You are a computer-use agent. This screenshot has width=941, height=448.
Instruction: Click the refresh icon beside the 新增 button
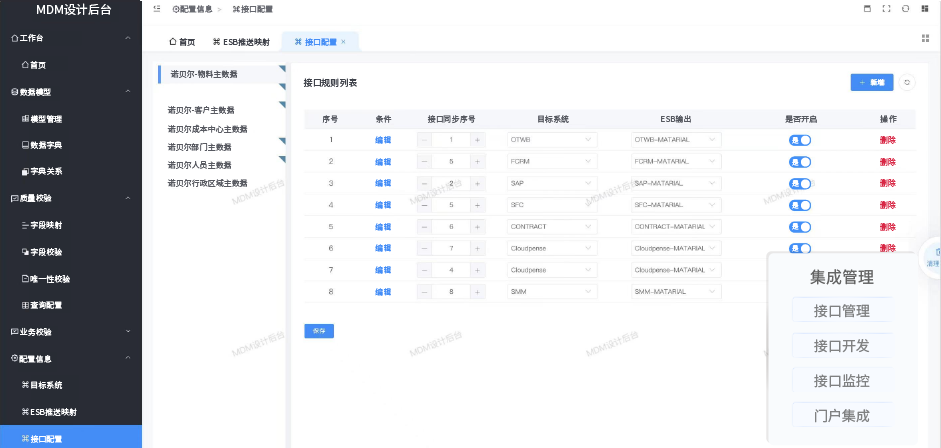[x=907, y=83]
